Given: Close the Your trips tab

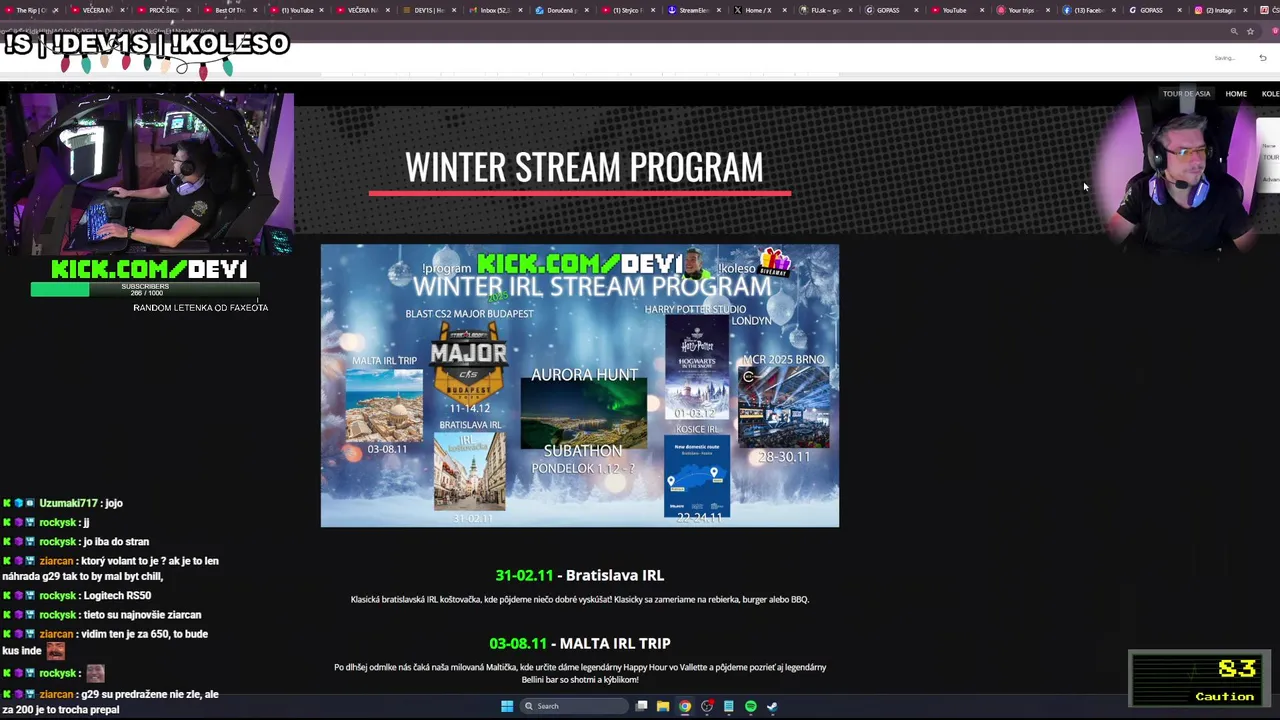Looking at the screenshot, I should tap(1048, 10).
